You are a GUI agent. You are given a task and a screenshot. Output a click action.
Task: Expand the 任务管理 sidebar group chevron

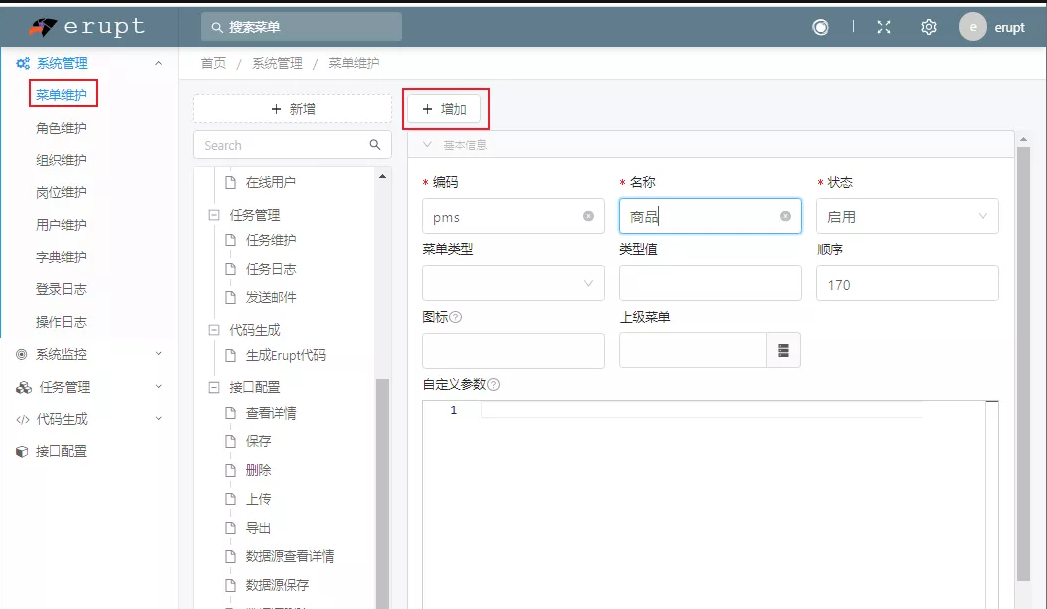pyautogui.click(x=158, y=387)
